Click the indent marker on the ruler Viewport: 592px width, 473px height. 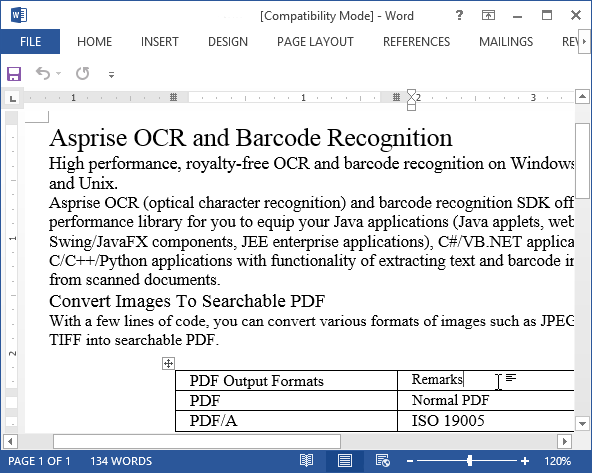(x=412, y=100)
